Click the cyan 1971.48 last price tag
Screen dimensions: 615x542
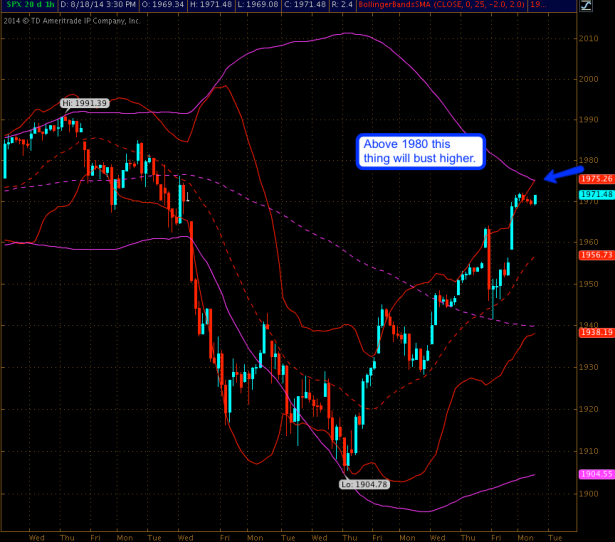595,194
